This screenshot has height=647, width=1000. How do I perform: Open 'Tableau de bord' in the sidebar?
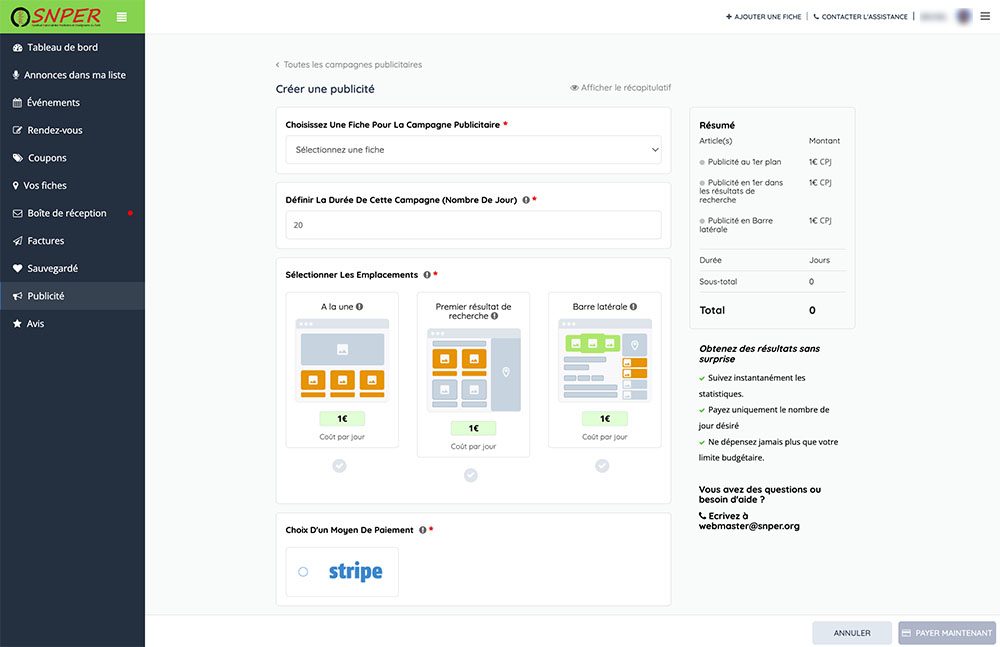[62, 47]
